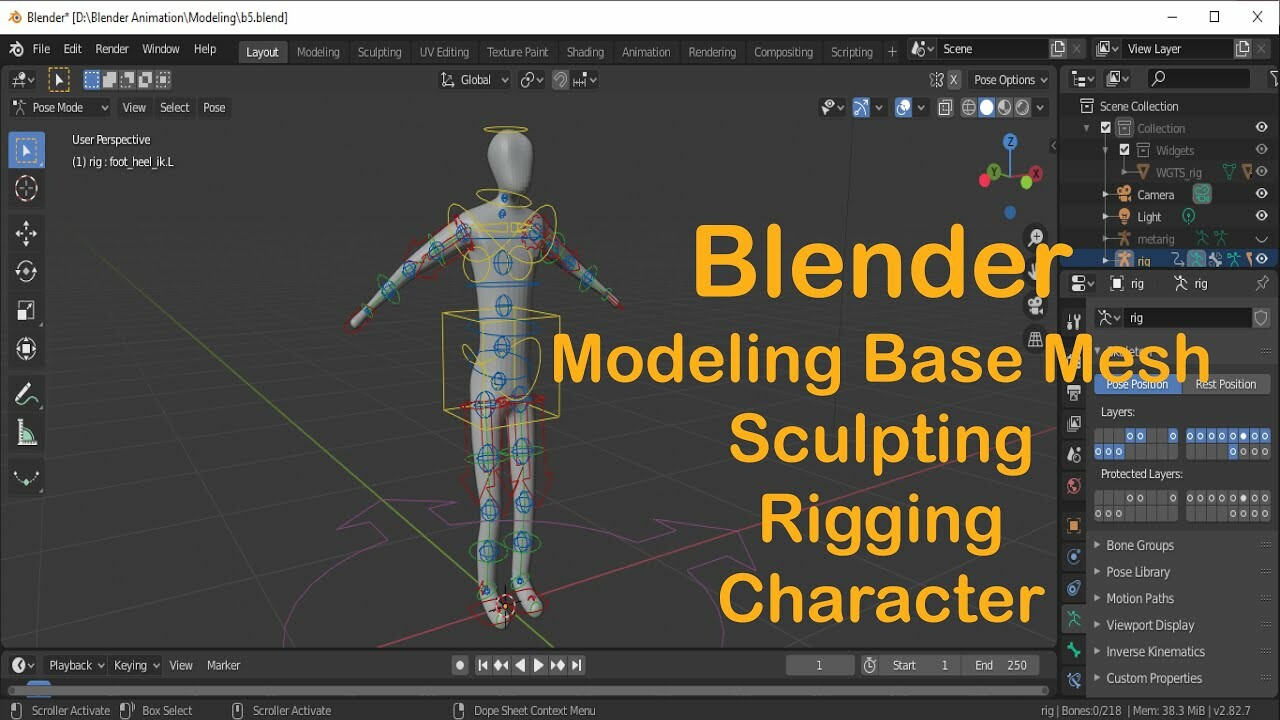Open the Keying dropdown in timeline
Screen dimensions: 1280x720
(135, 665)
